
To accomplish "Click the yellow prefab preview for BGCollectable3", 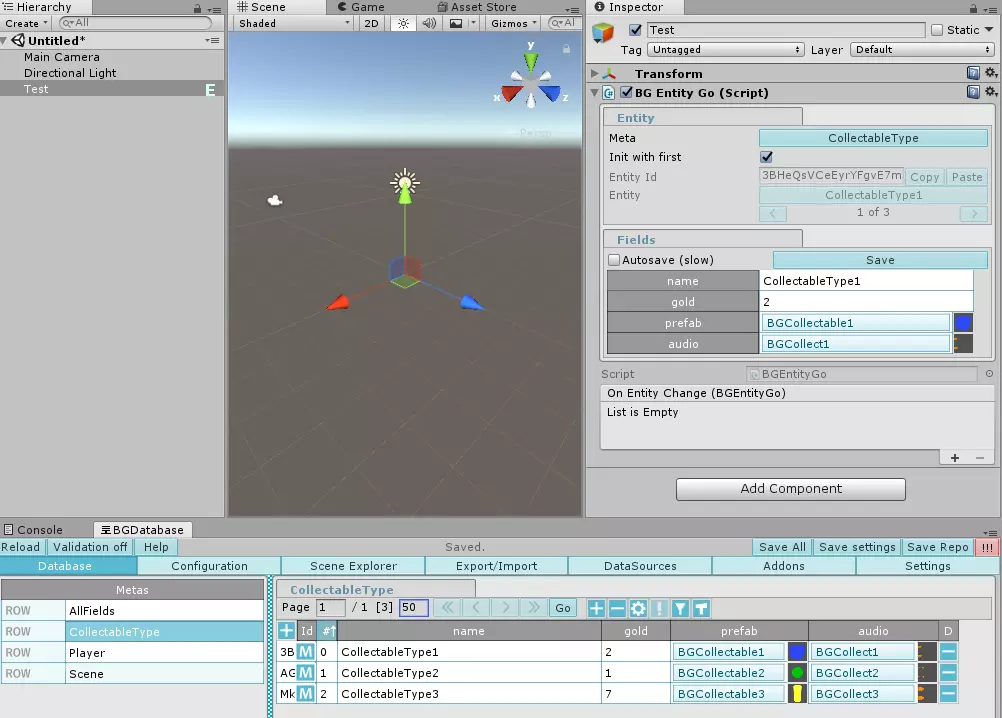I will tap(798, 694).
